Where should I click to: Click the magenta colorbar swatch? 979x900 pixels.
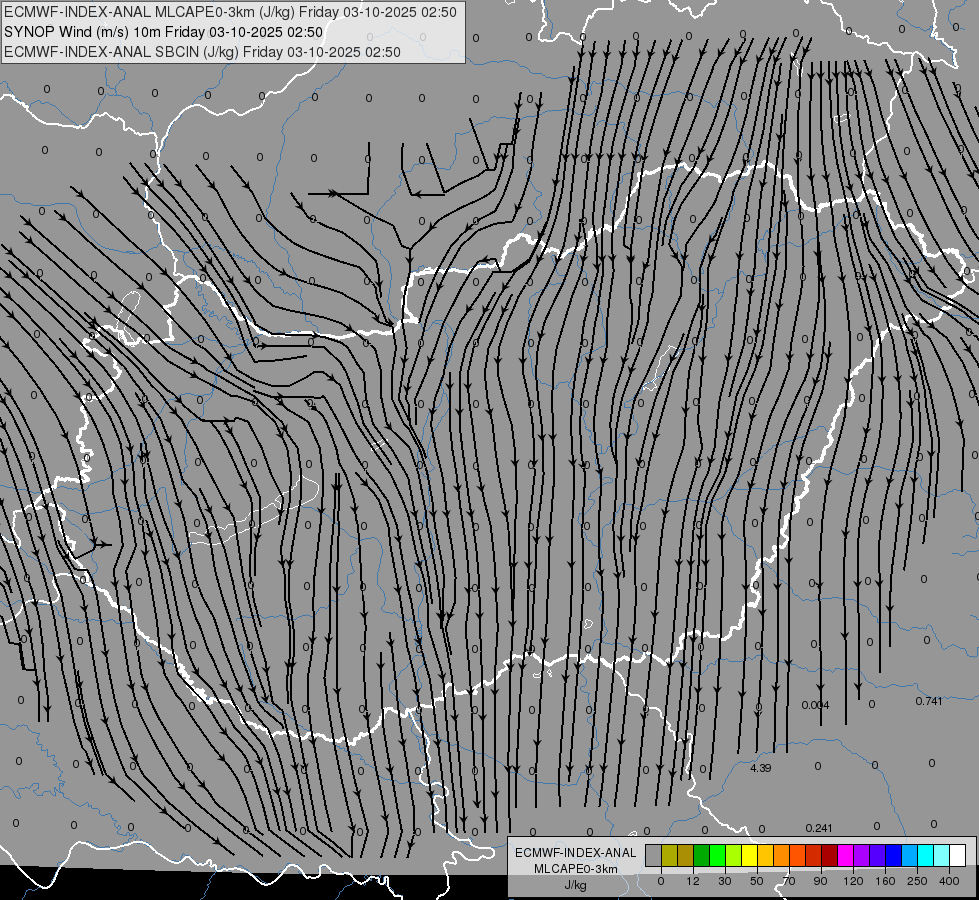(845, 855)
